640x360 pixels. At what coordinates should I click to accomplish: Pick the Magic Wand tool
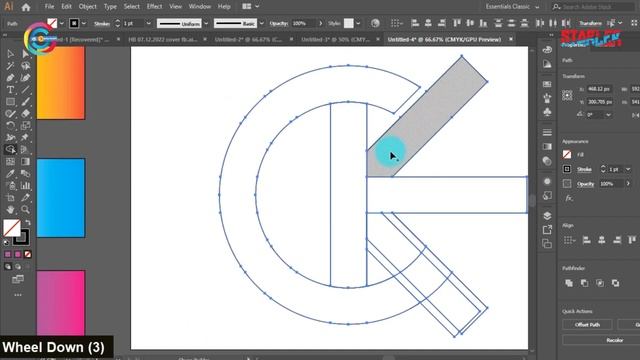pos(10,66)
